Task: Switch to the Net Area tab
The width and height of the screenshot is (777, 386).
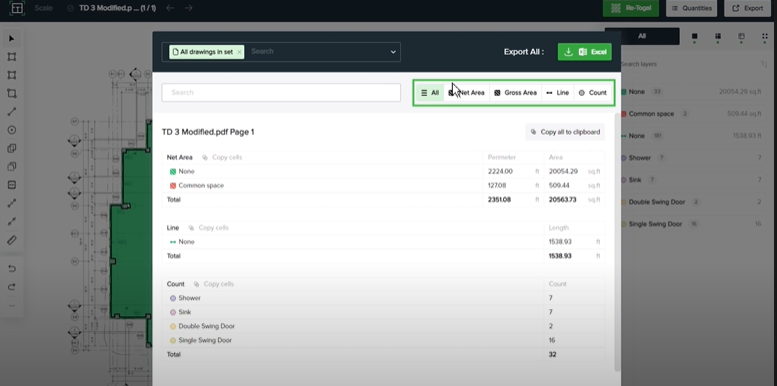Action: coord(467,93)
